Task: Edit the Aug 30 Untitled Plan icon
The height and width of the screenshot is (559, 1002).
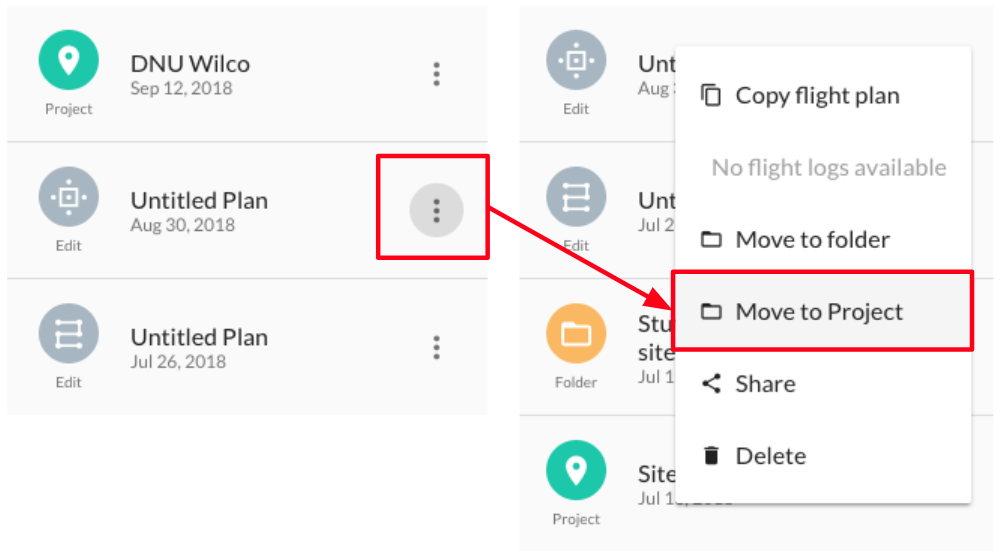Action: point(68,197)
